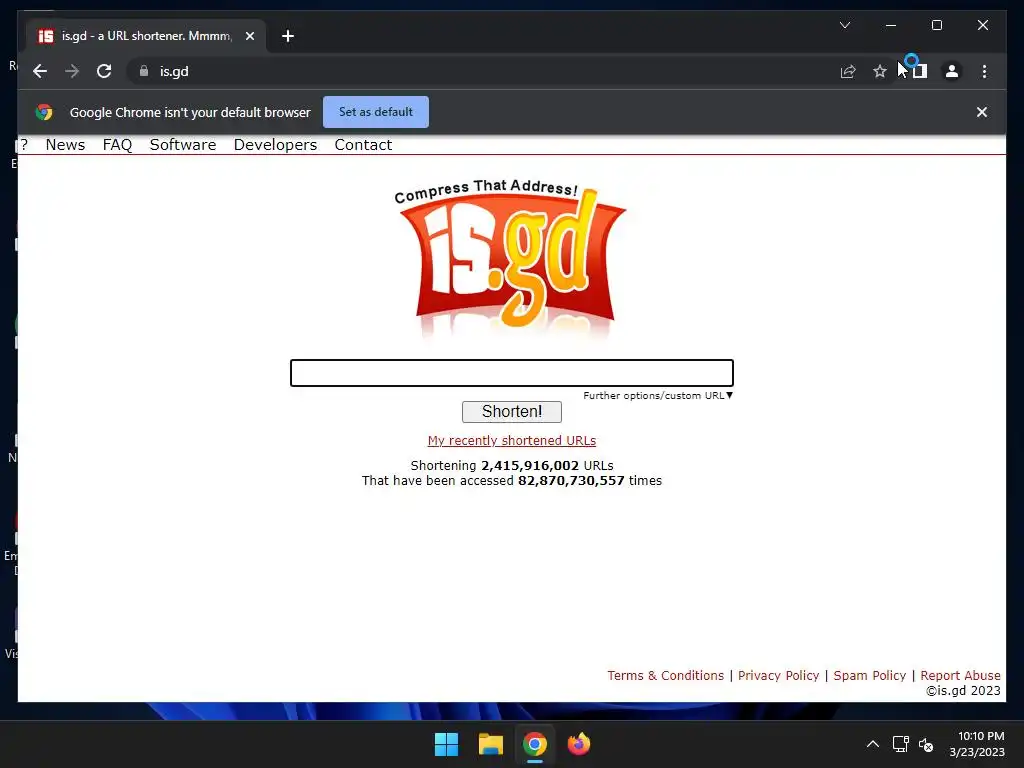Click the is.gd Compress That Address logo
The image size is (1024, 768).
click(511, 258)
